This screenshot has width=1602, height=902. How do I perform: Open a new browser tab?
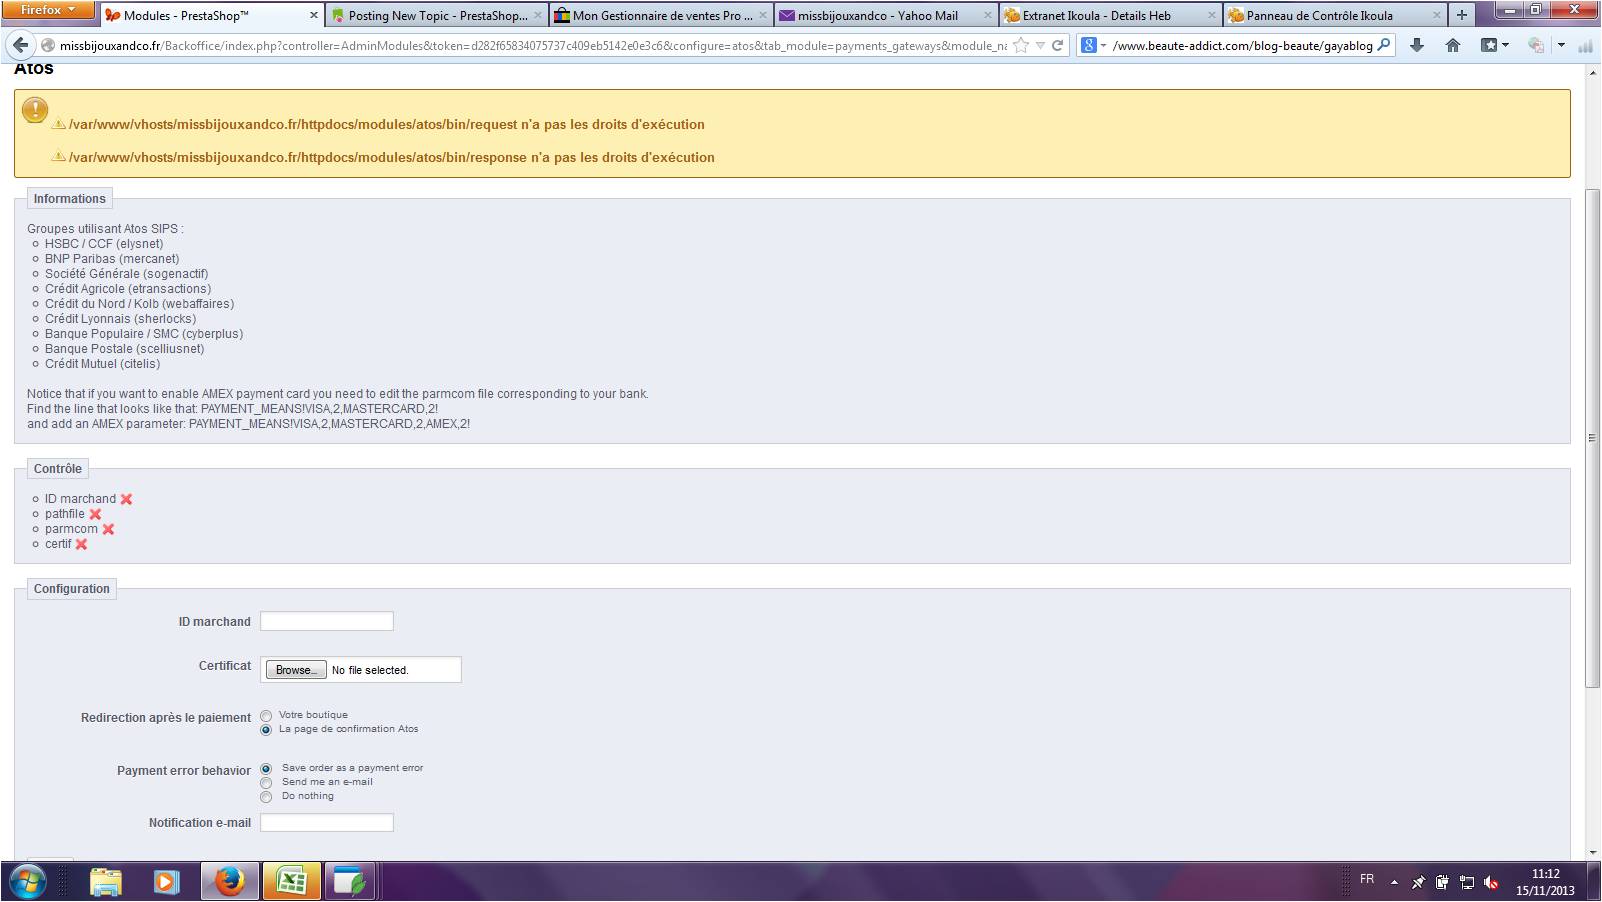click(1462, 15)
